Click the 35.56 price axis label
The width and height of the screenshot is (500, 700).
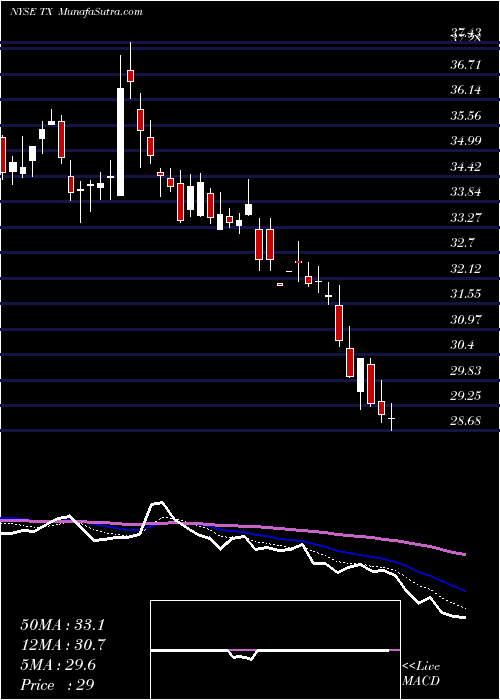point(466,116)
